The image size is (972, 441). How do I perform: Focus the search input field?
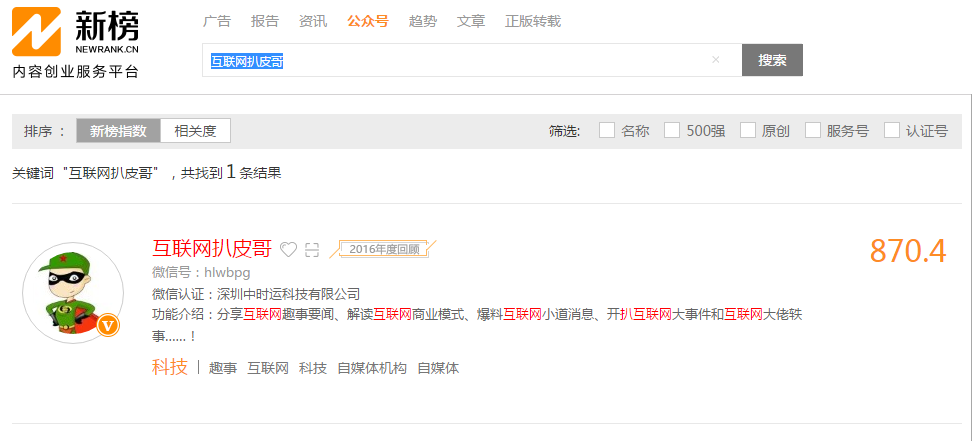tap(472, 60)
